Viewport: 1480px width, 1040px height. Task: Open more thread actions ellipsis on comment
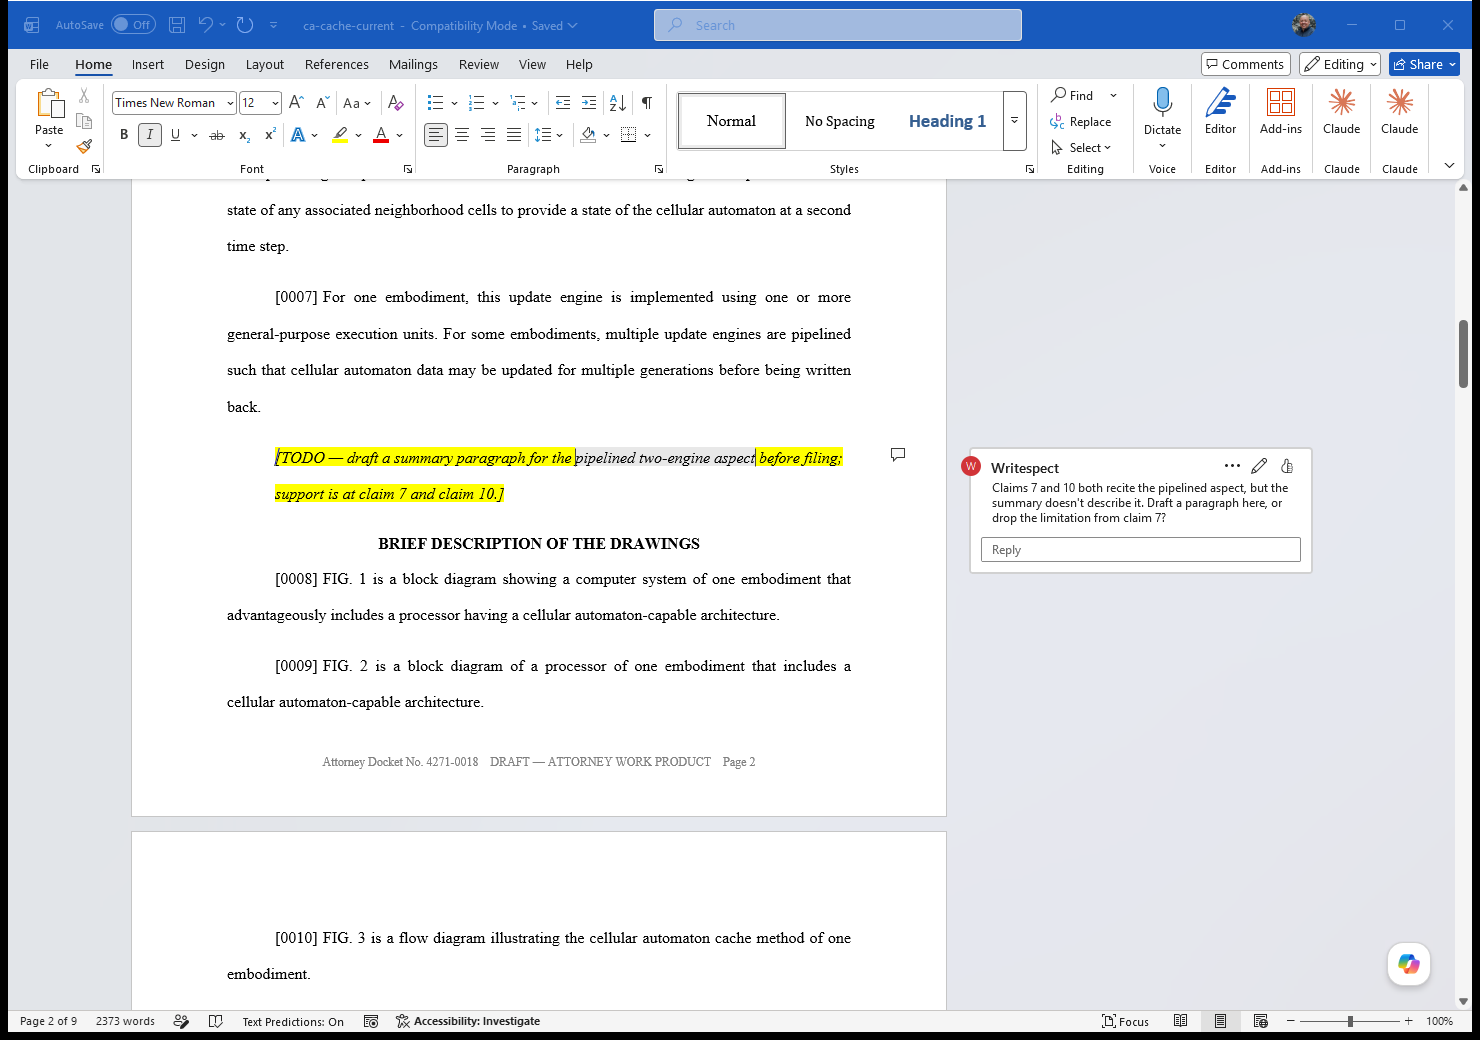(x=1232, y=466)
